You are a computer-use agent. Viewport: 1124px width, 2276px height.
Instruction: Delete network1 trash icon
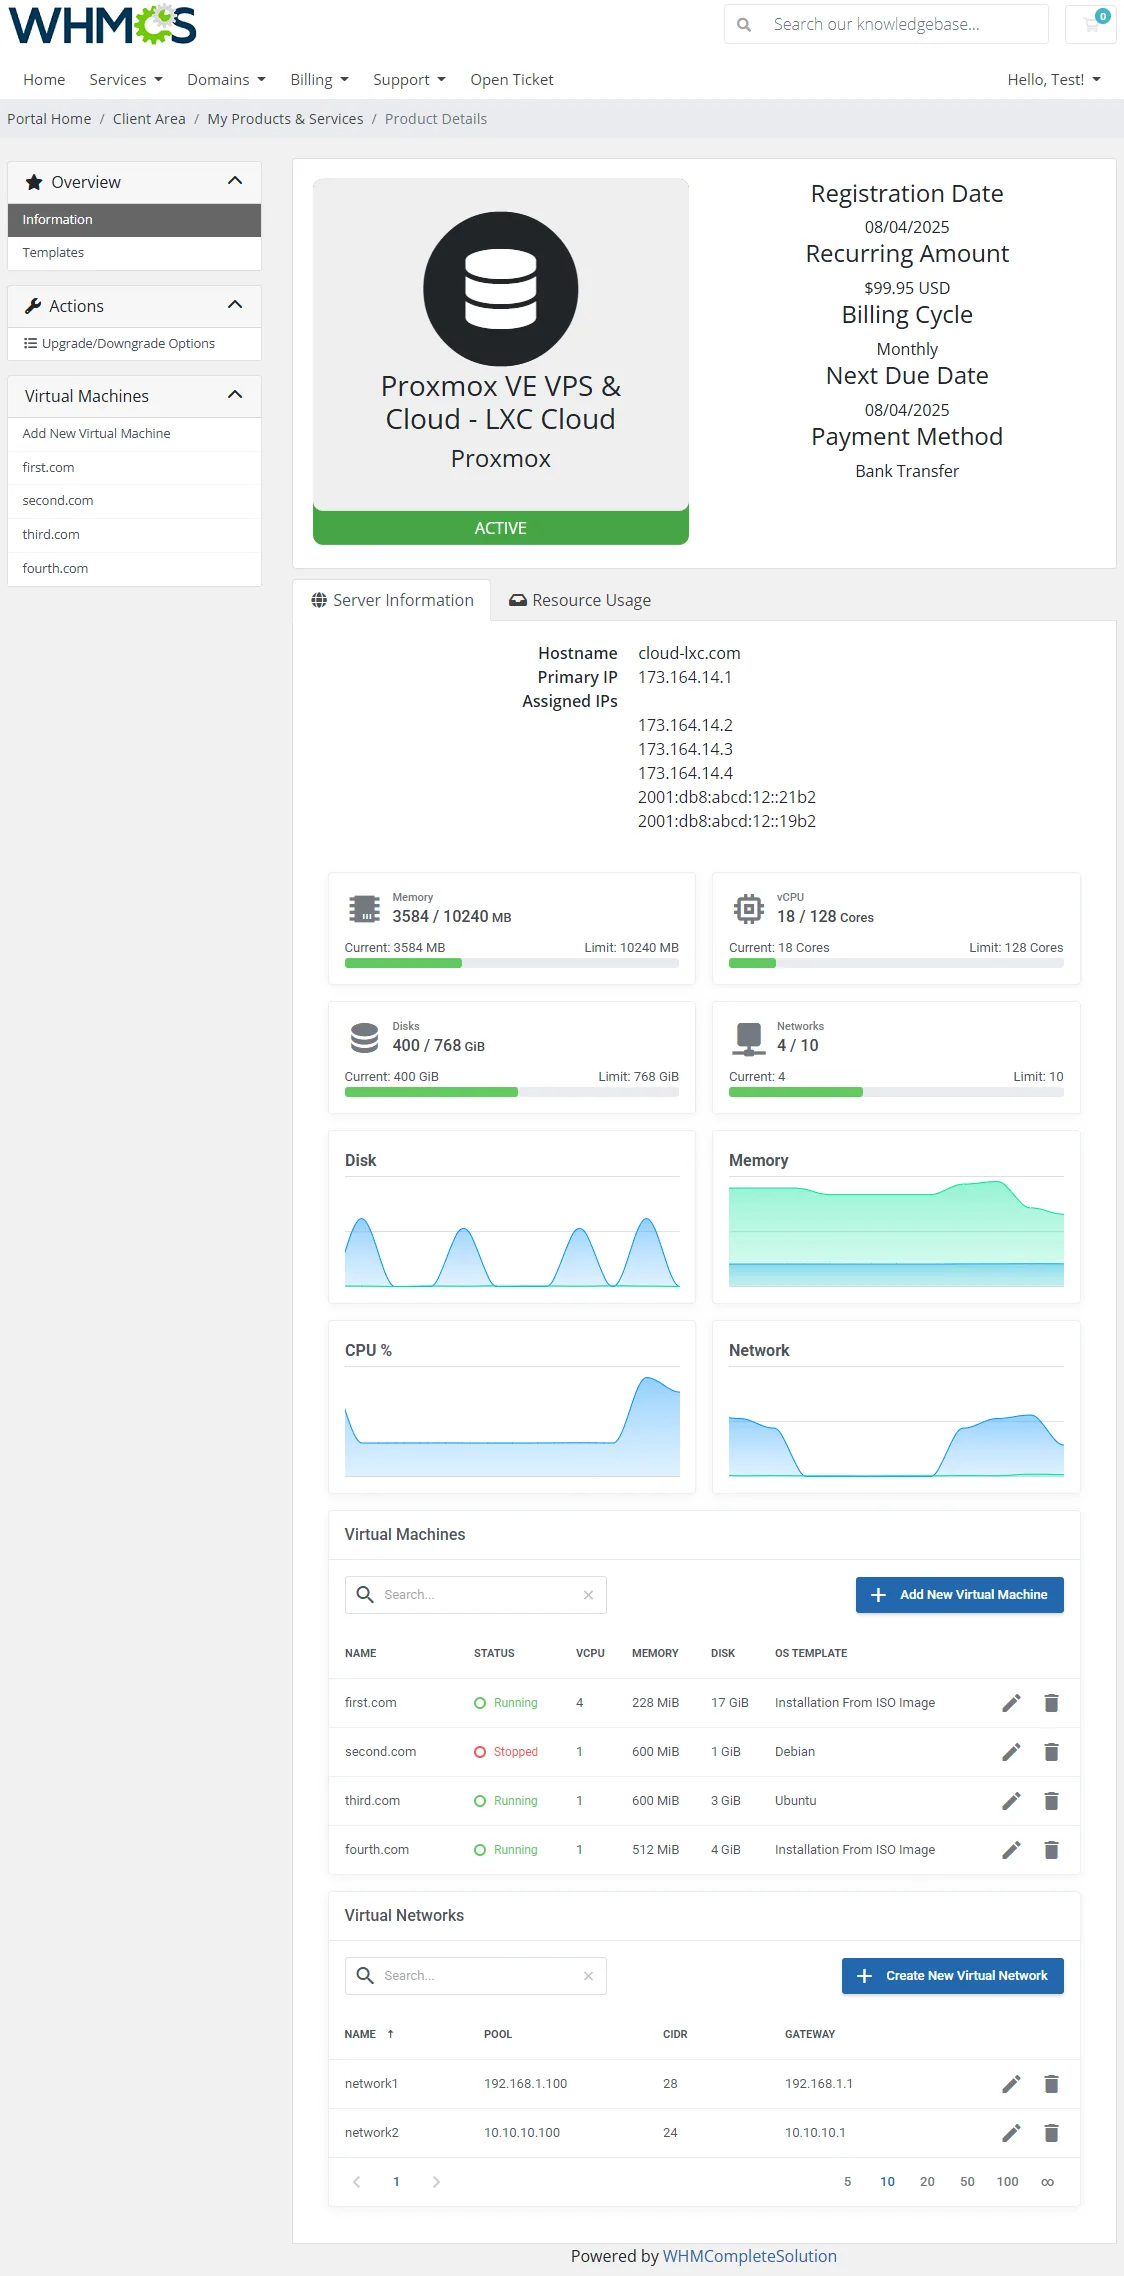click(1051, 2084)
